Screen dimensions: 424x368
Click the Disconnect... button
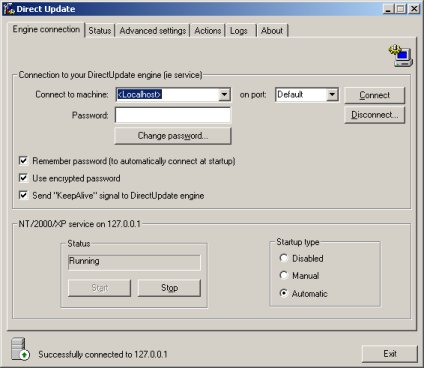pos(375,115)
